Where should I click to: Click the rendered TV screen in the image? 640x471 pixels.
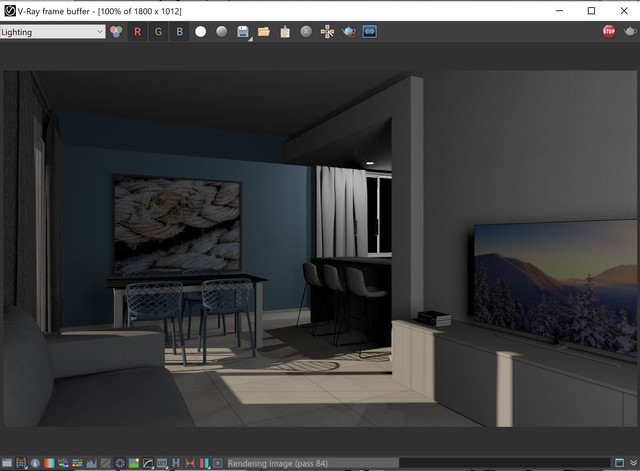pos(556,287)
